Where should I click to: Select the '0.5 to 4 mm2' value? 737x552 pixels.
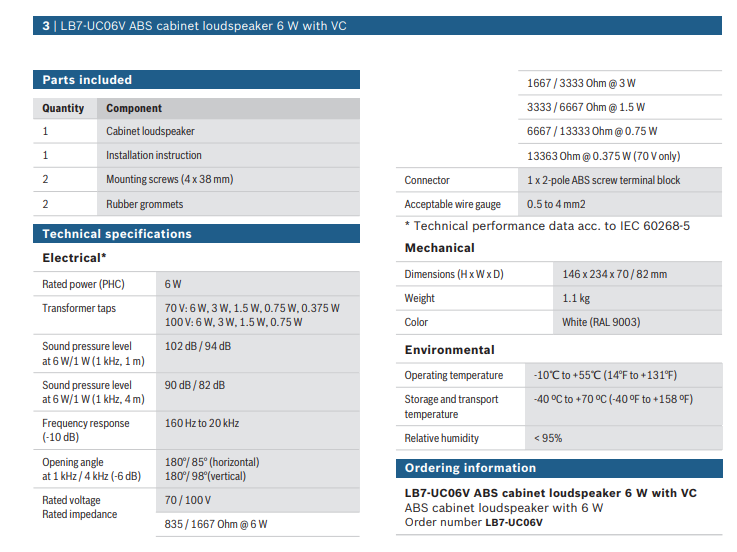pos(556,204)
